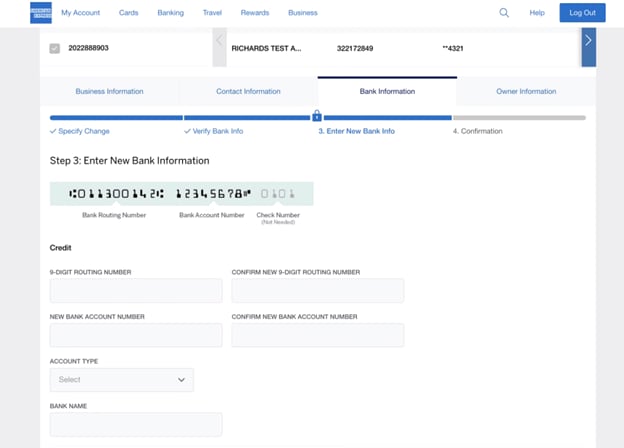Expand the Account Type dropdown
The image size is (624, 448).
pos(121,380)
